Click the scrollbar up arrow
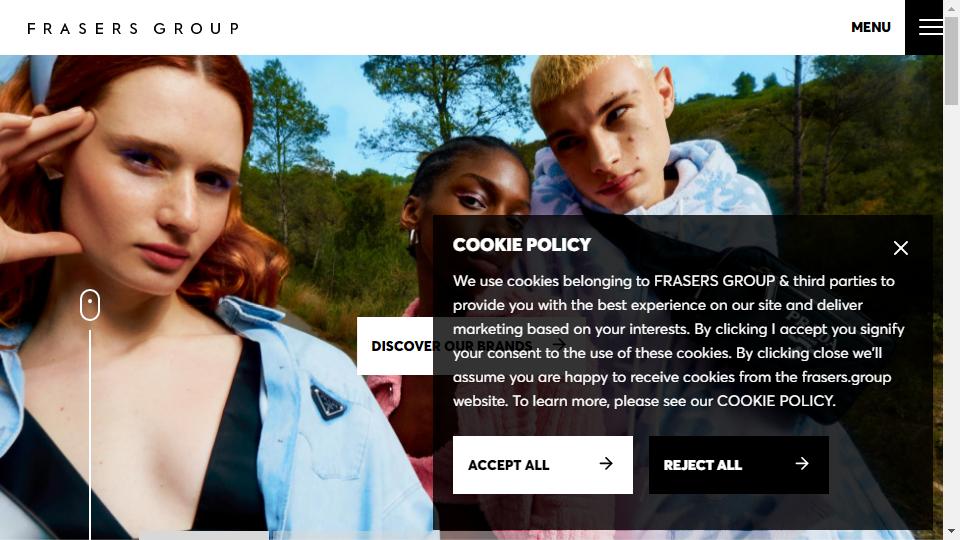The image size is (960, 540). coord(951,9)
